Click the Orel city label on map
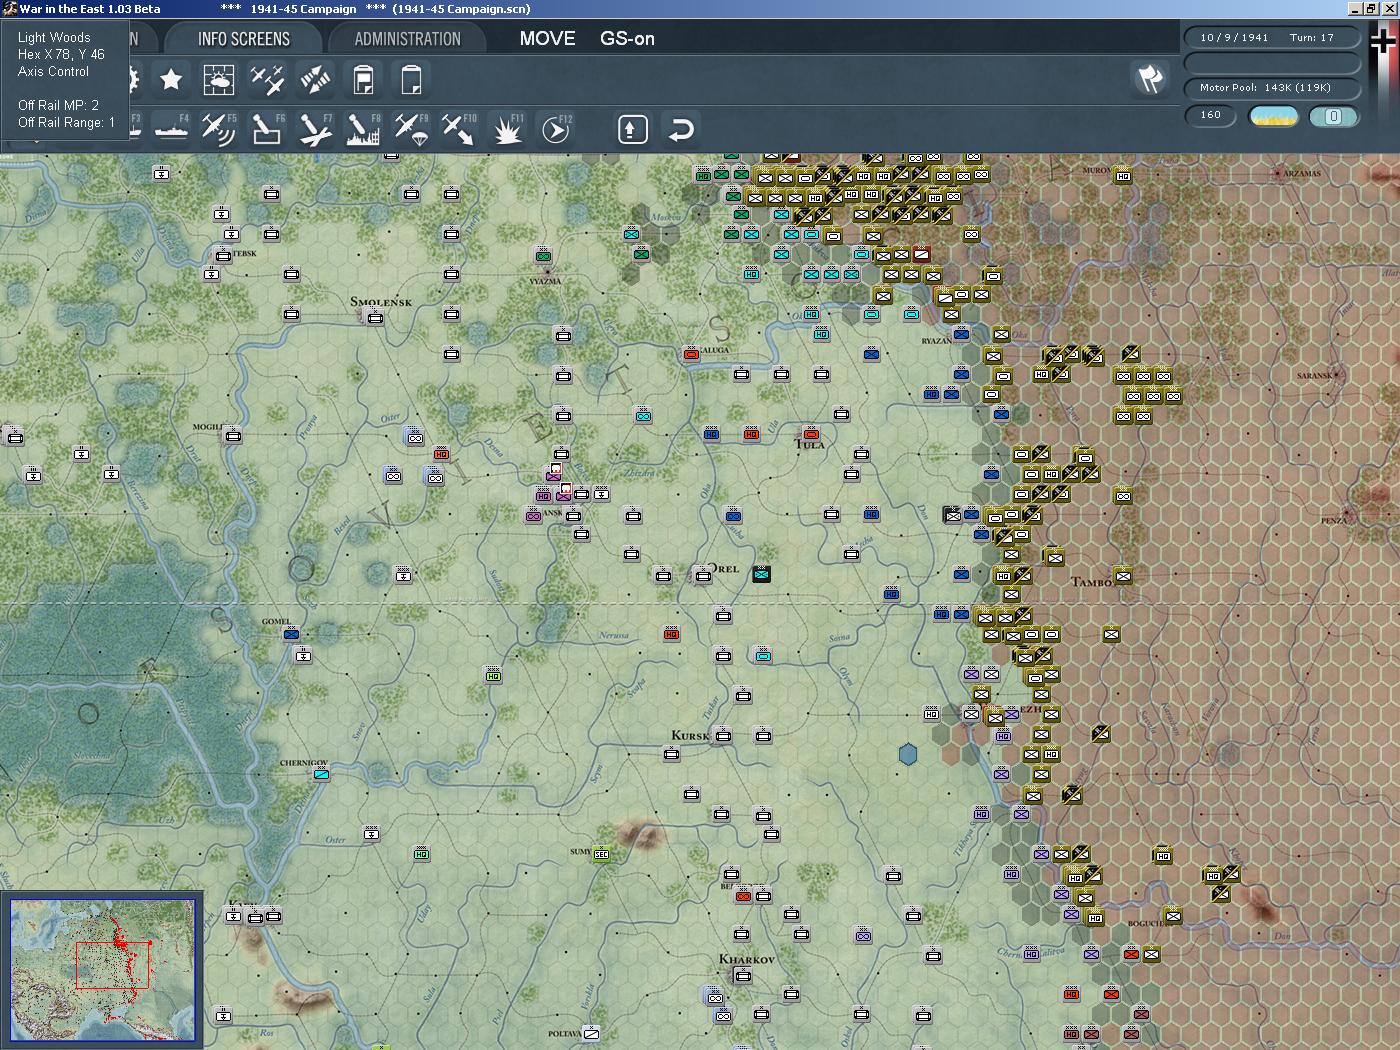 [724, 569]
